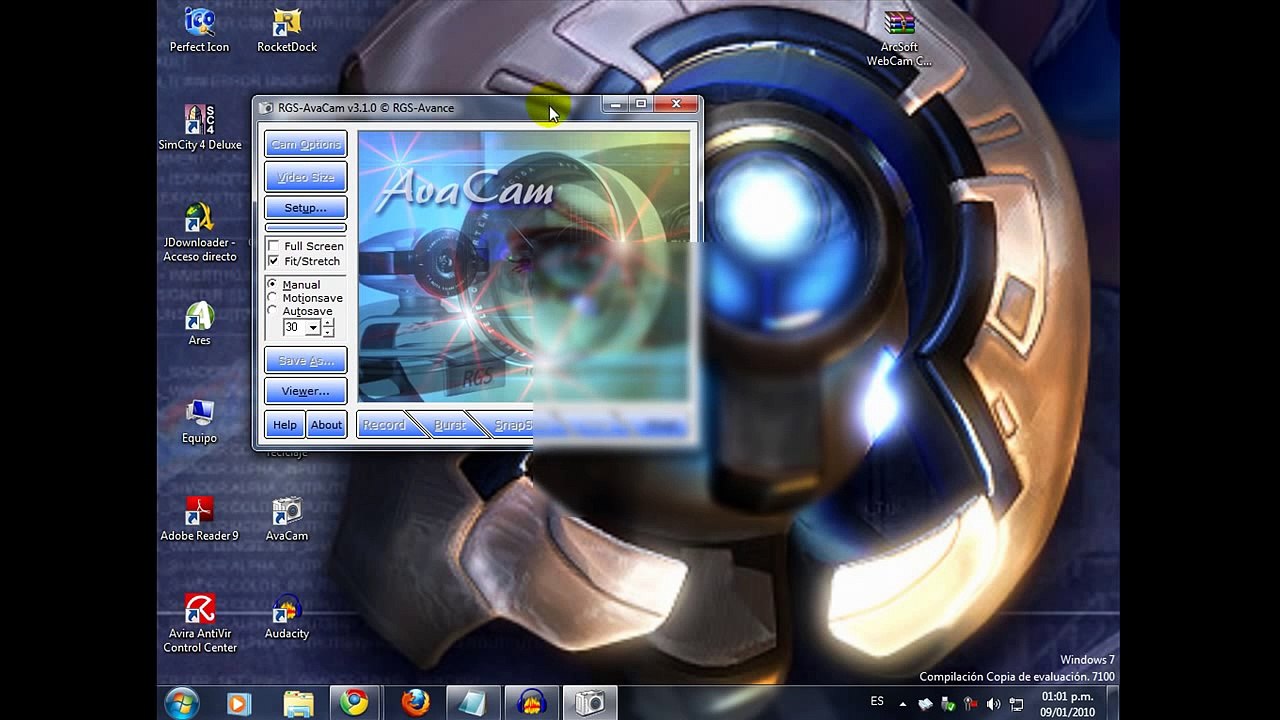Minimize the AvaCam window

[616, 104]
